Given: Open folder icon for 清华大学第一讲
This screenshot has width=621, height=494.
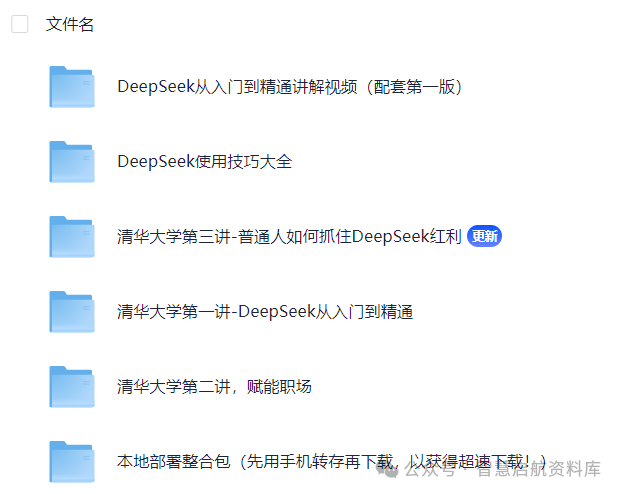Looking at the screenshot, I should [x=72, y=311].
